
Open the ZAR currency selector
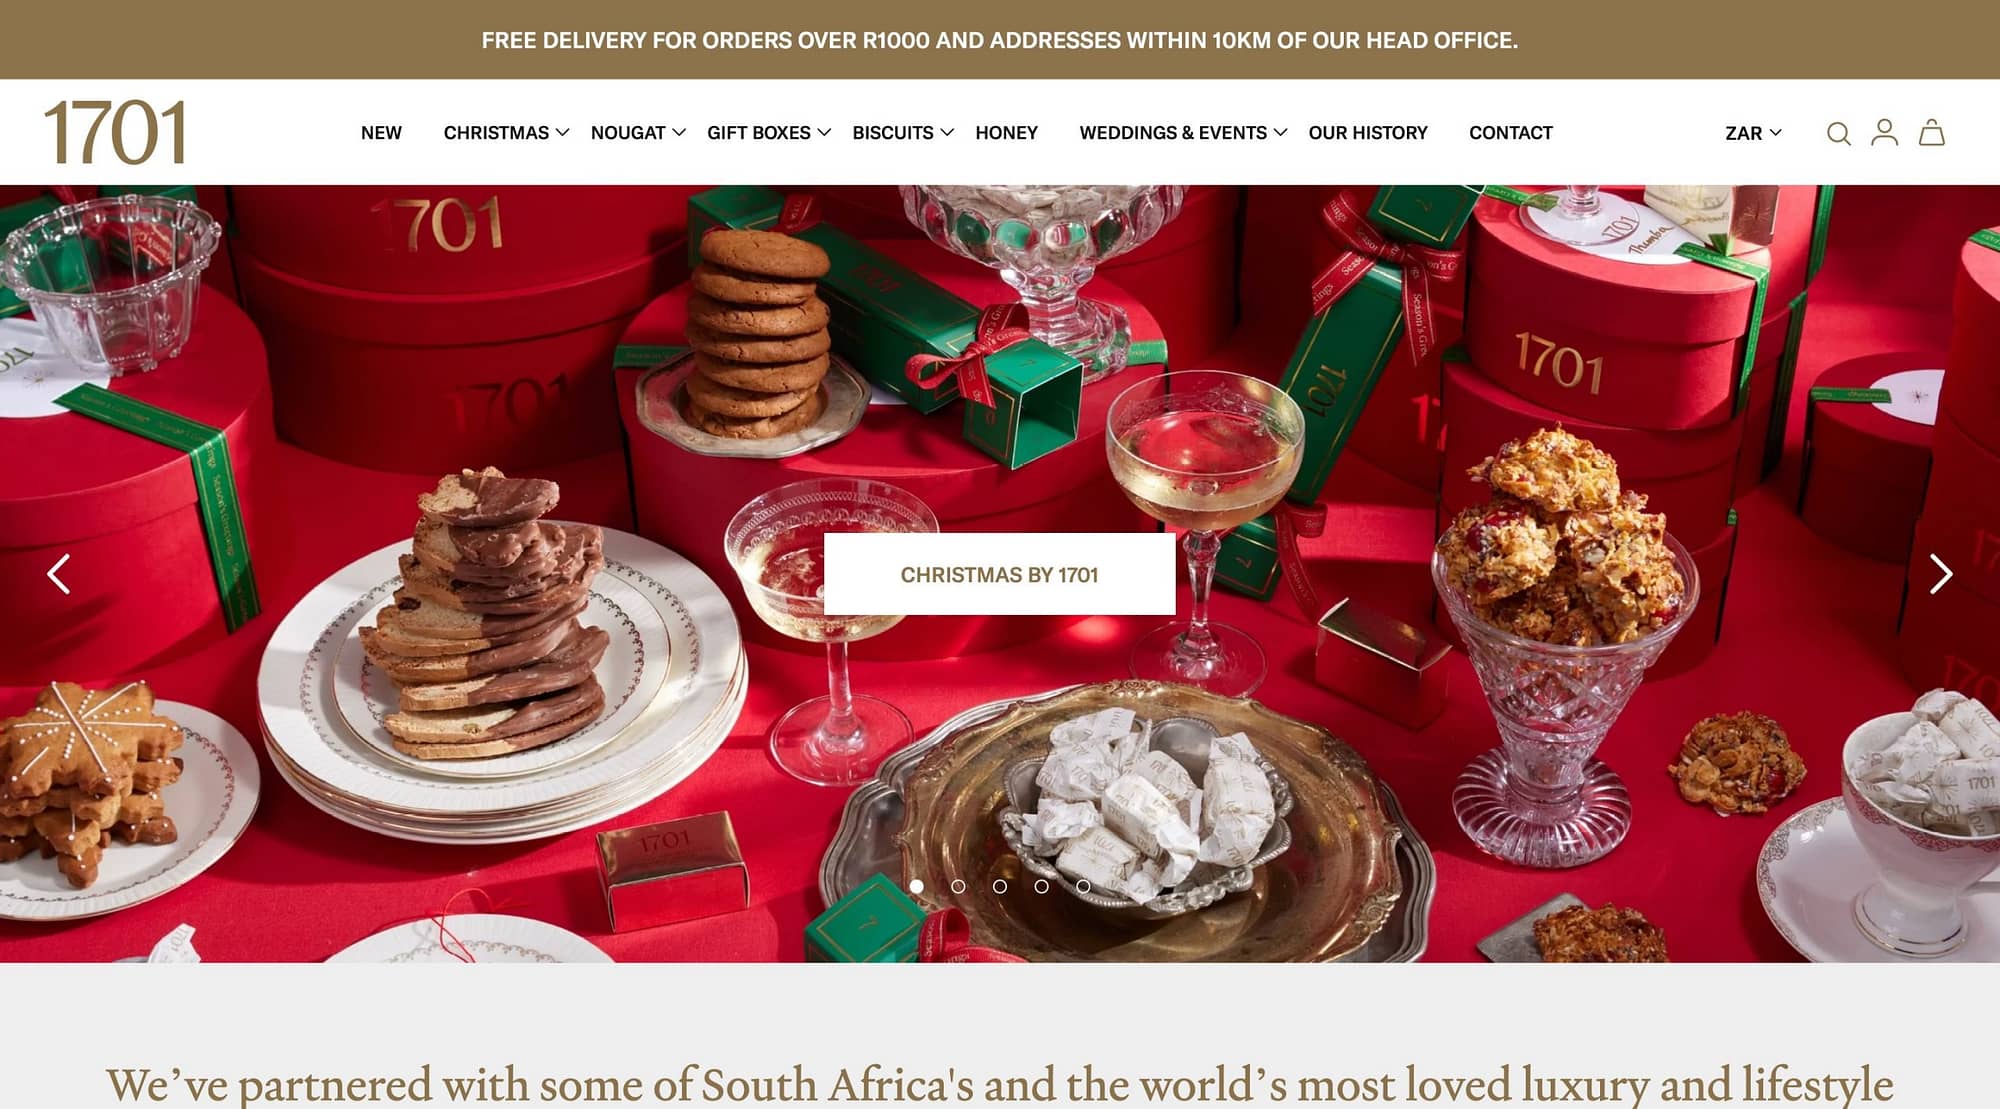1753,133
